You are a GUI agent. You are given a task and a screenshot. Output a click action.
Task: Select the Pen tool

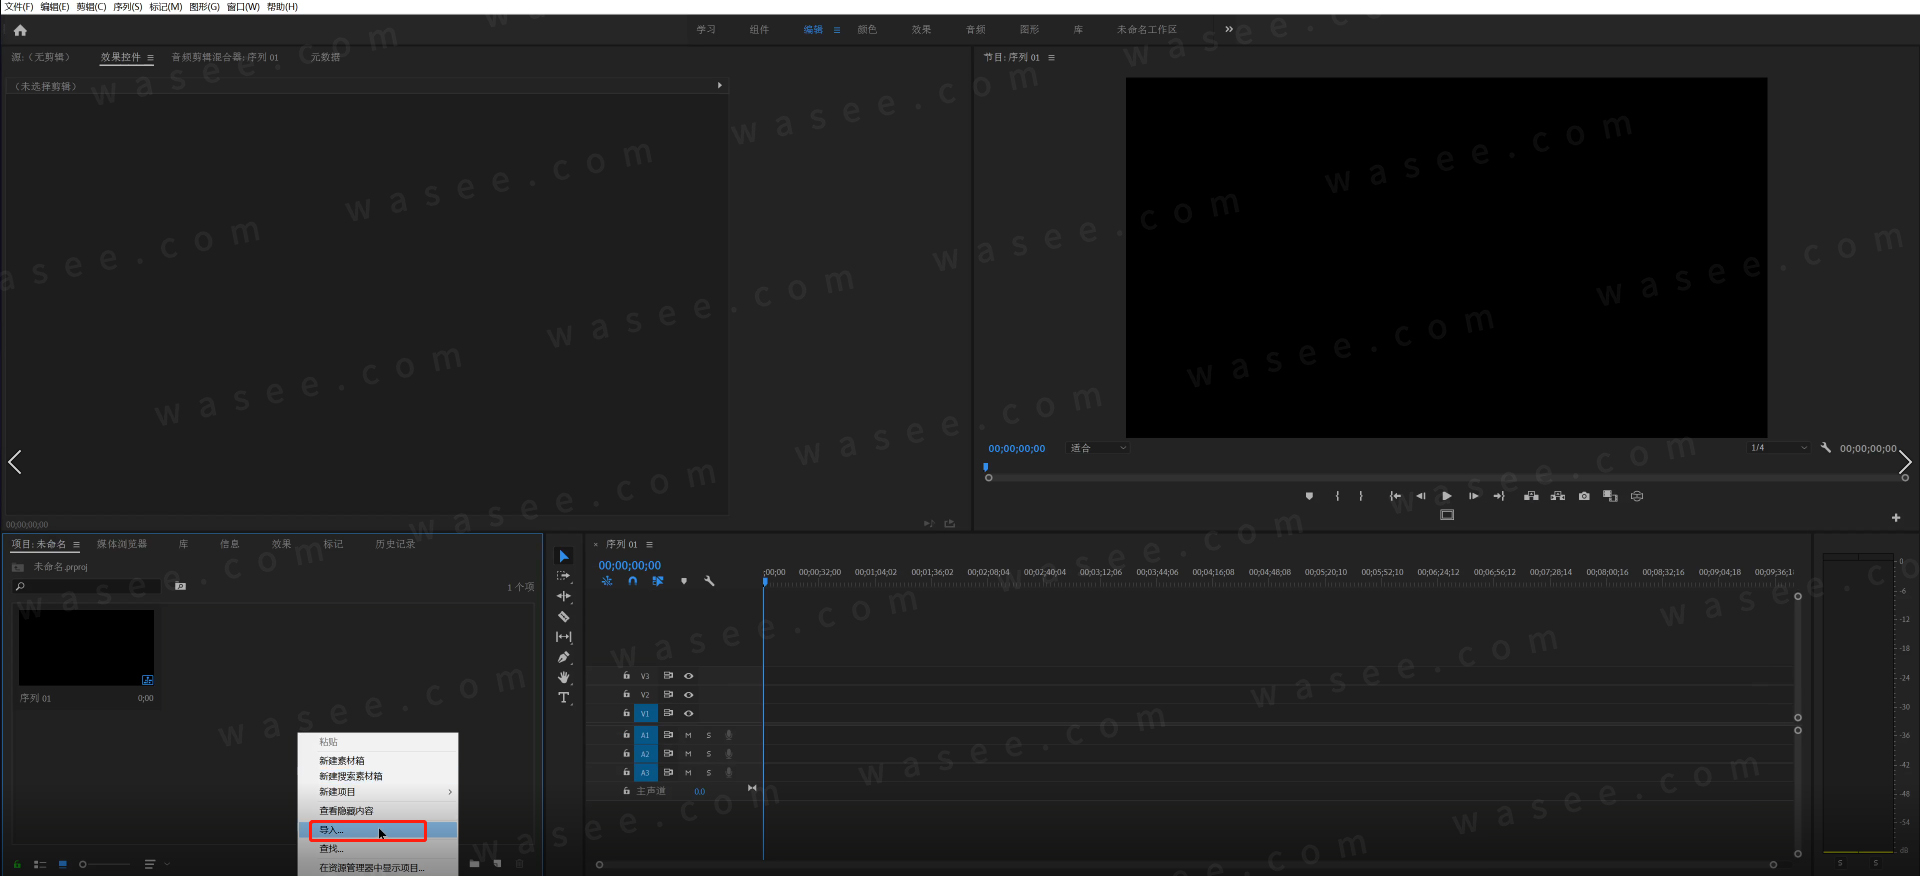coord(564,657)
